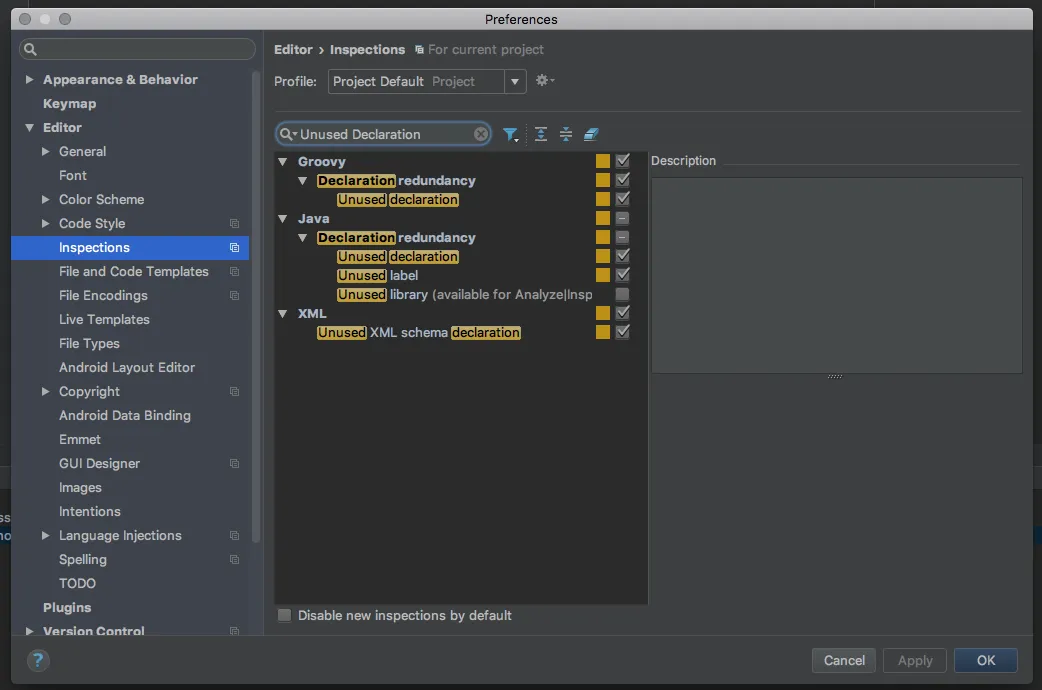Expand the Appearance & Behavior section
This screenshot has width=1042, height=690.
[30, 80]
